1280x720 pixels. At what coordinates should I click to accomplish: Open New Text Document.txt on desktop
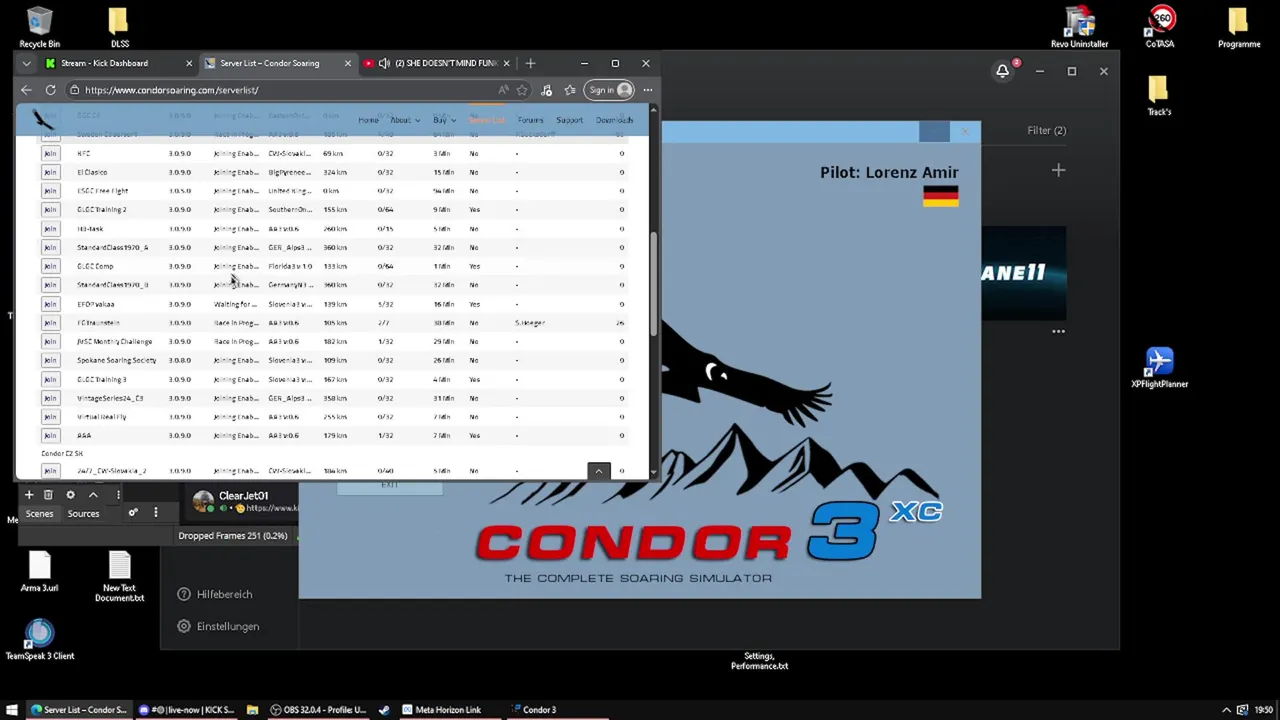click(x=119, y=578)
